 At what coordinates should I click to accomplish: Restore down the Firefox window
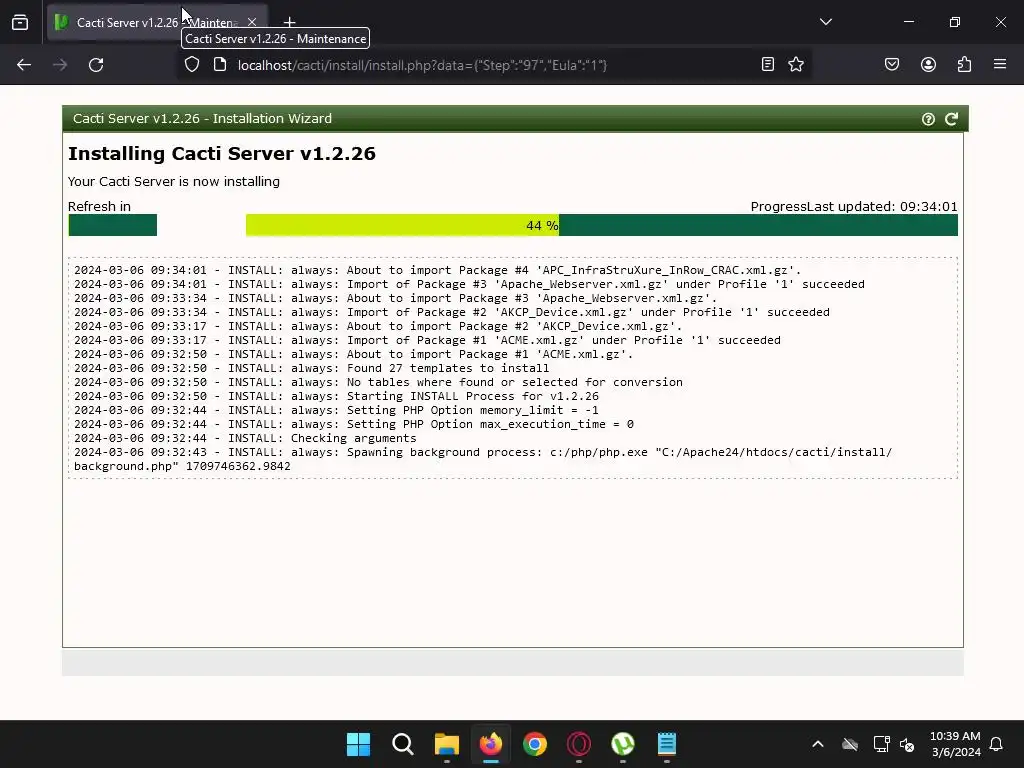pos(955,22)
